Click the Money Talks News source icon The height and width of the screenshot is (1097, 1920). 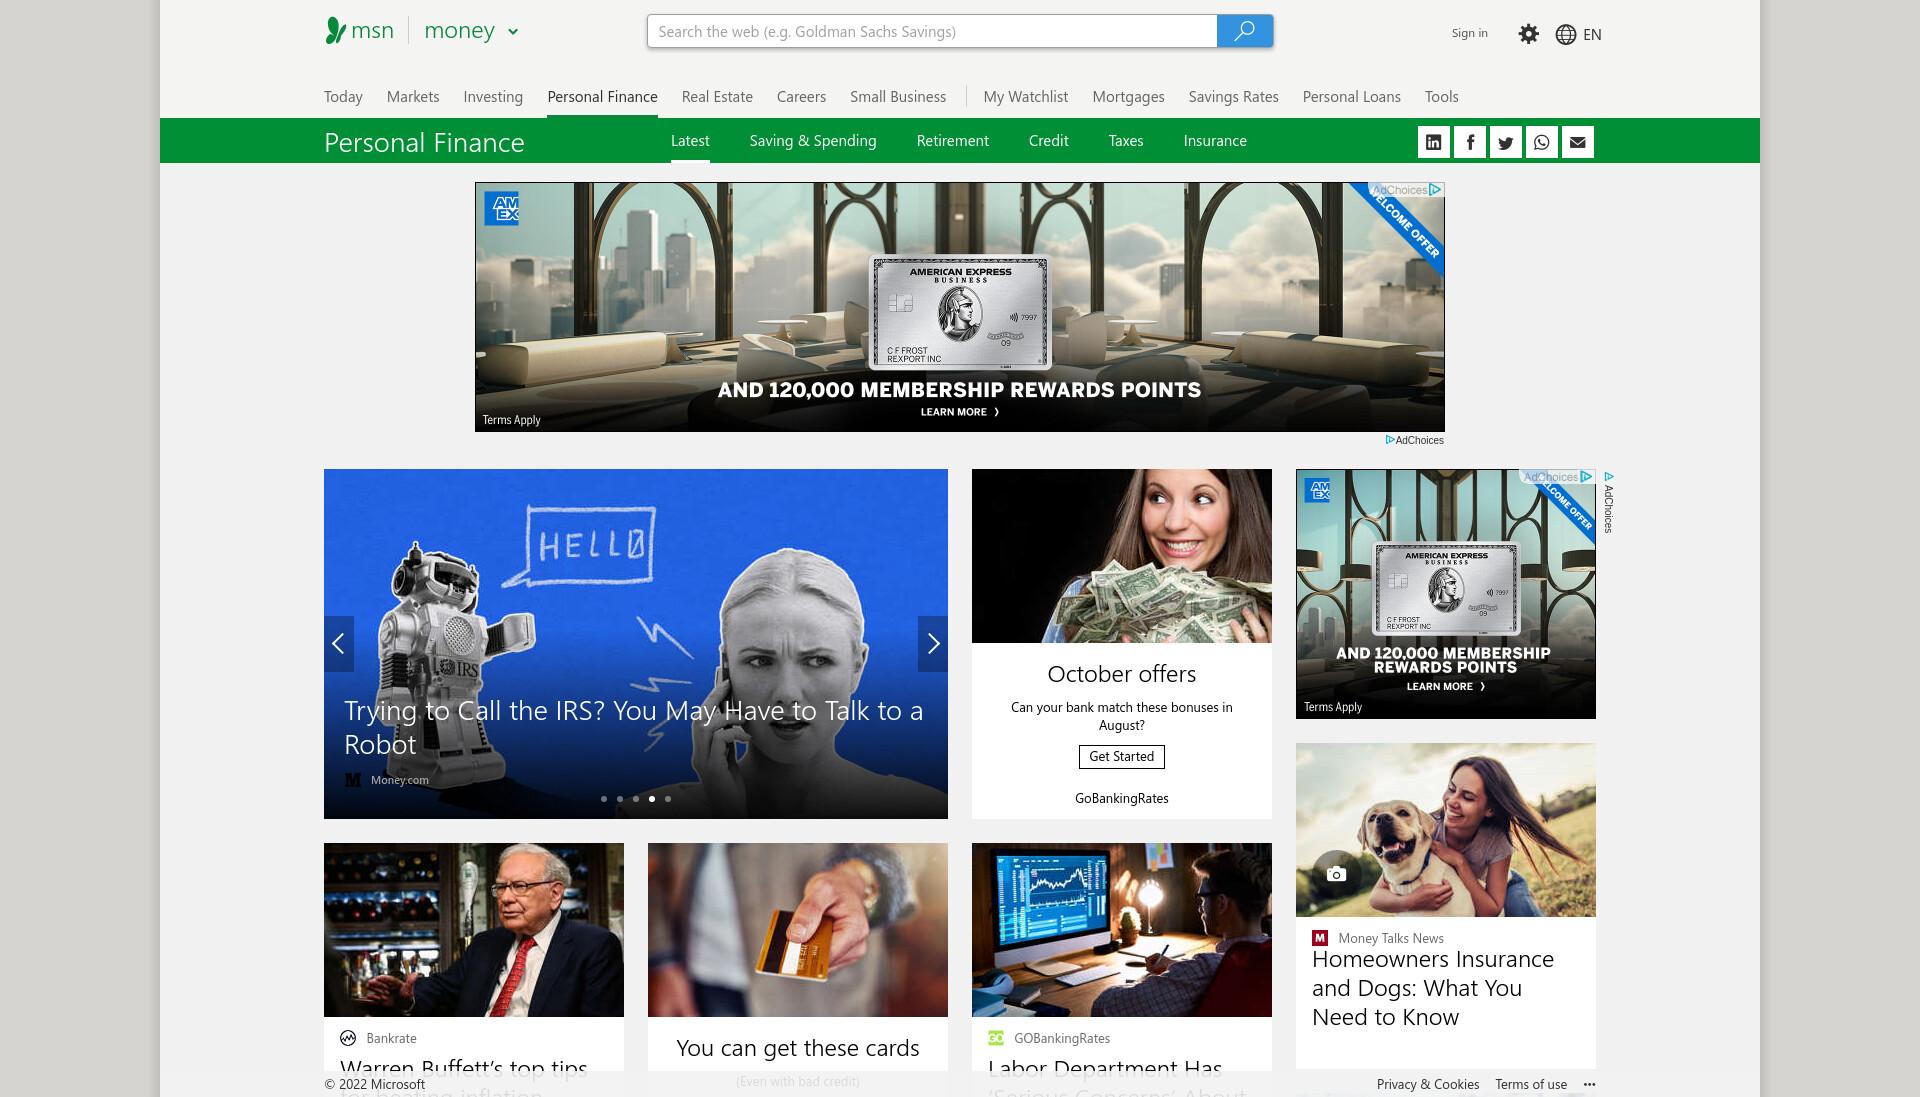point(1319,938)
